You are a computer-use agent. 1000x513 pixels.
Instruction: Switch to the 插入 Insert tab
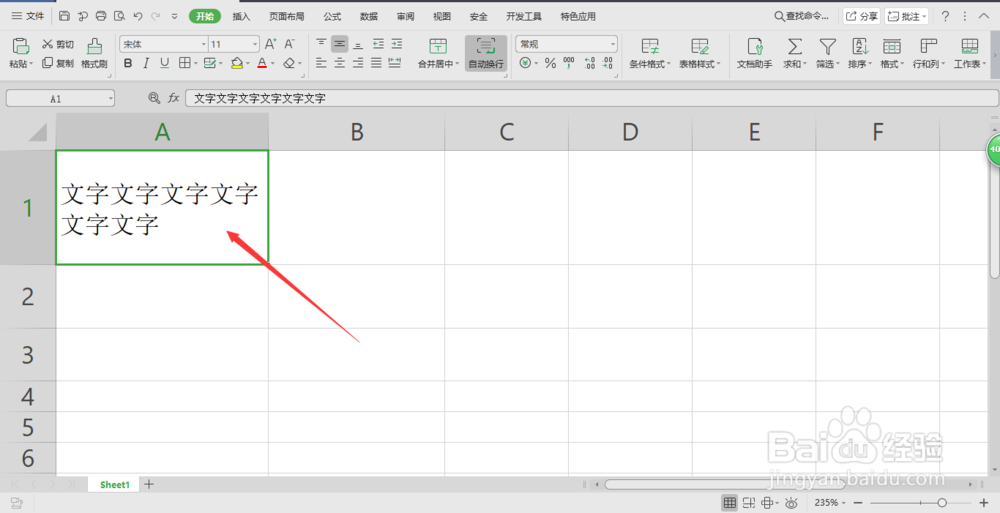pyautogui.click(x=241, y=17)
